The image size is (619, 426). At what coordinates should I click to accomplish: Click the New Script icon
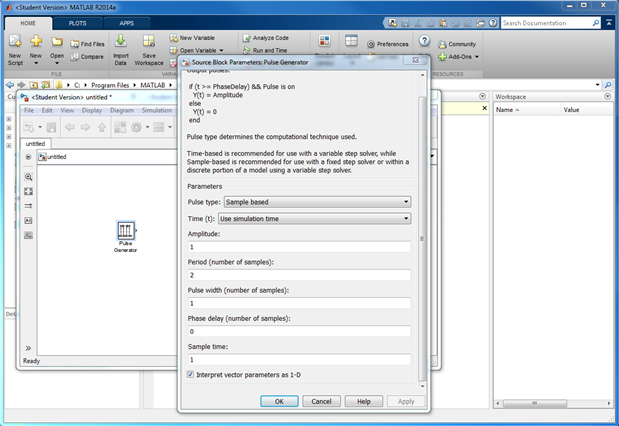[x=15, y=41]
